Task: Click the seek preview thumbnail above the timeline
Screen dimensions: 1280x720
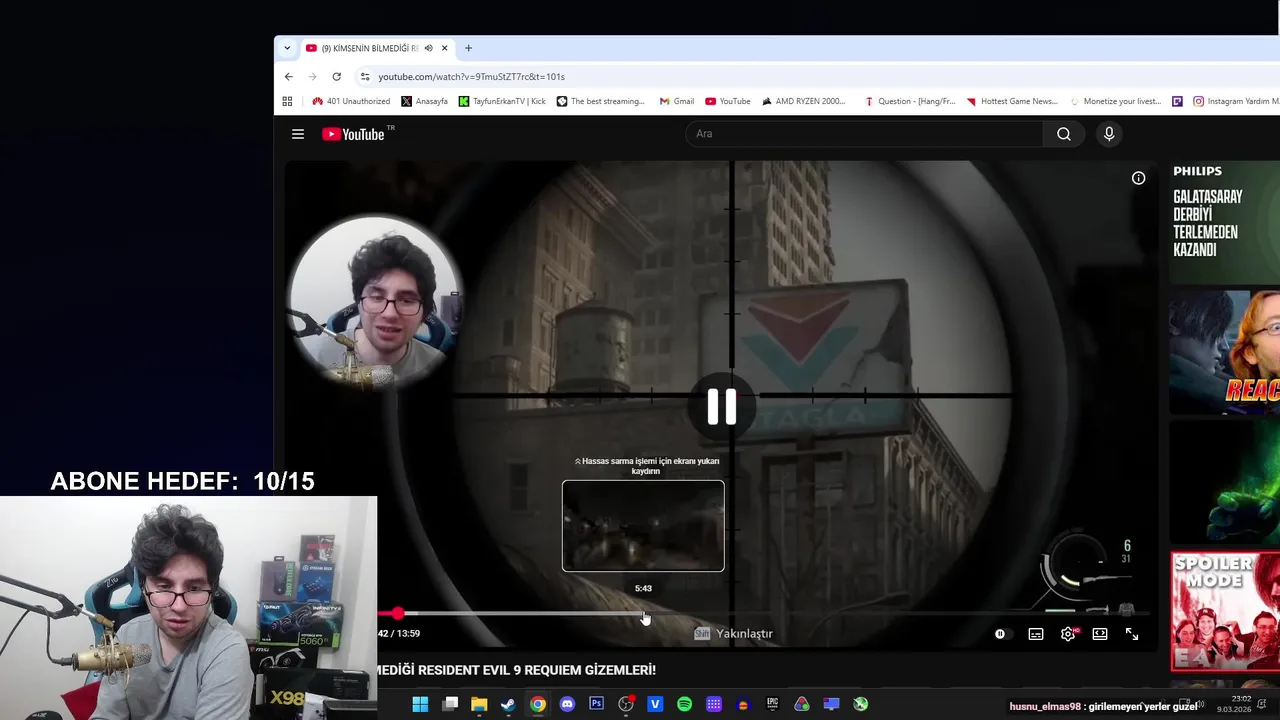Action: [x=643, y=526]
